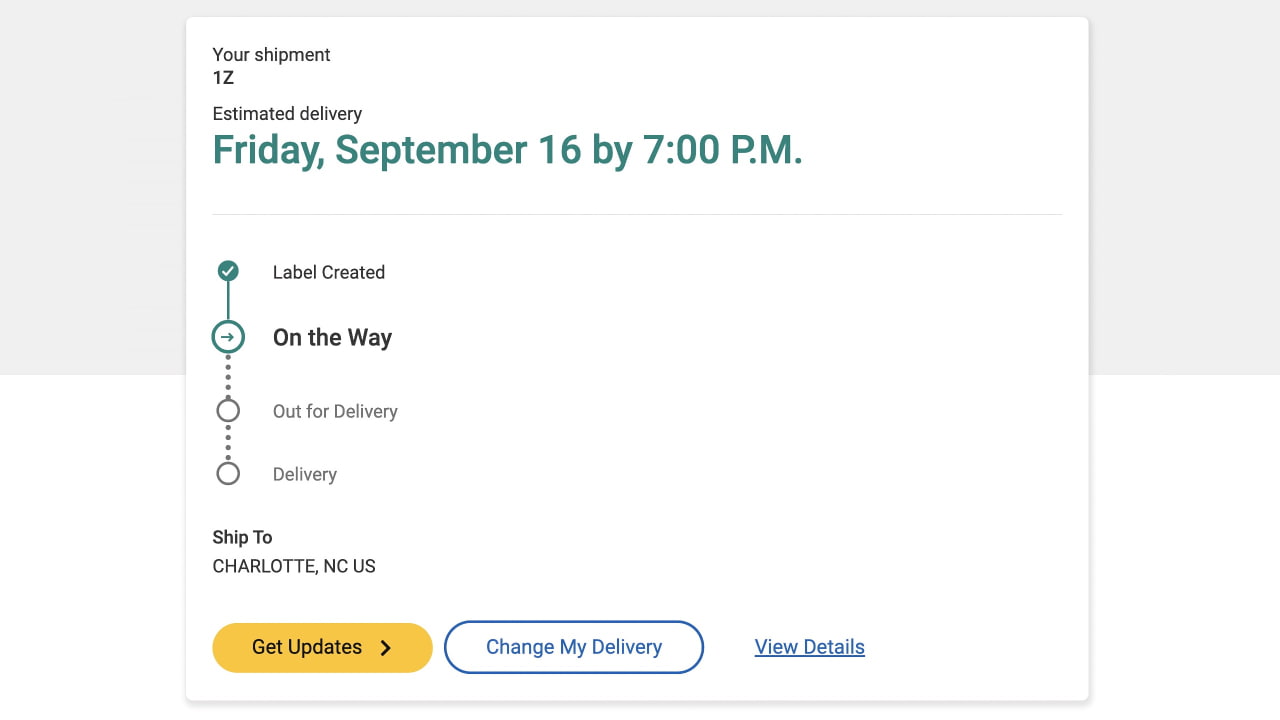Click the Friday, September 16 delivery heading
The height and width of the screenshot is (720, 1280).
pos(507,150)
